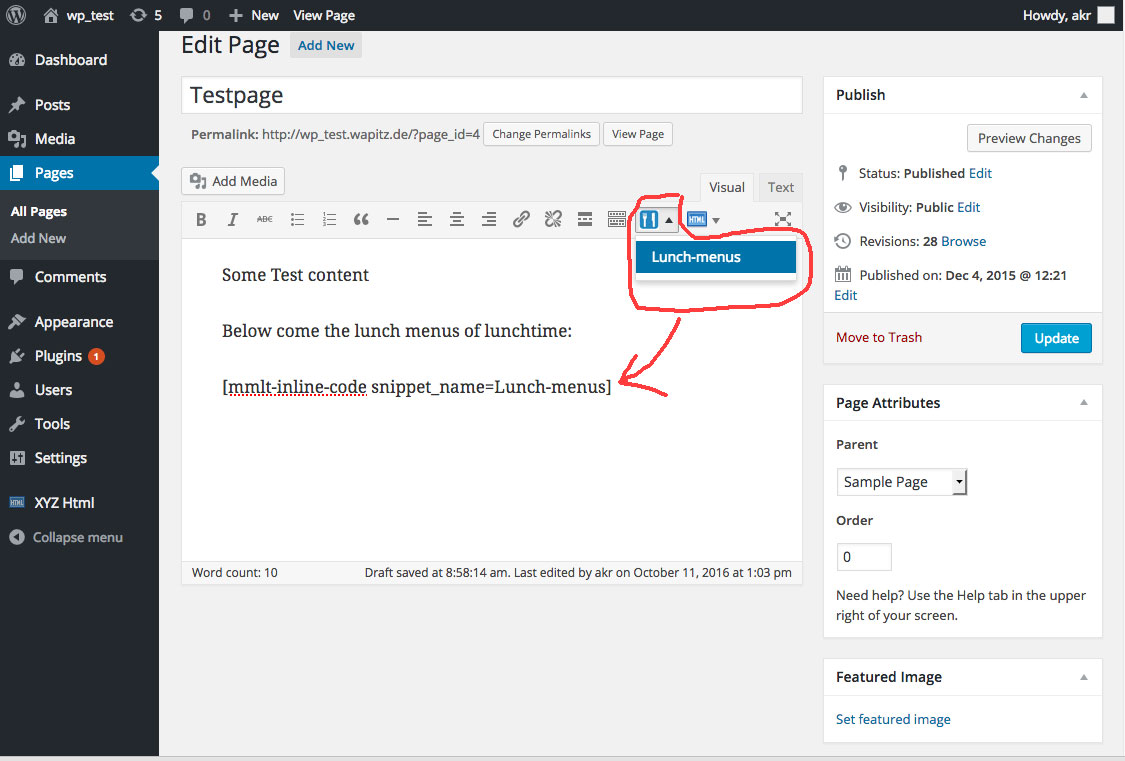1125x761 pixels.
Task: Click the Order input field
Action: (x=863, y=557)
